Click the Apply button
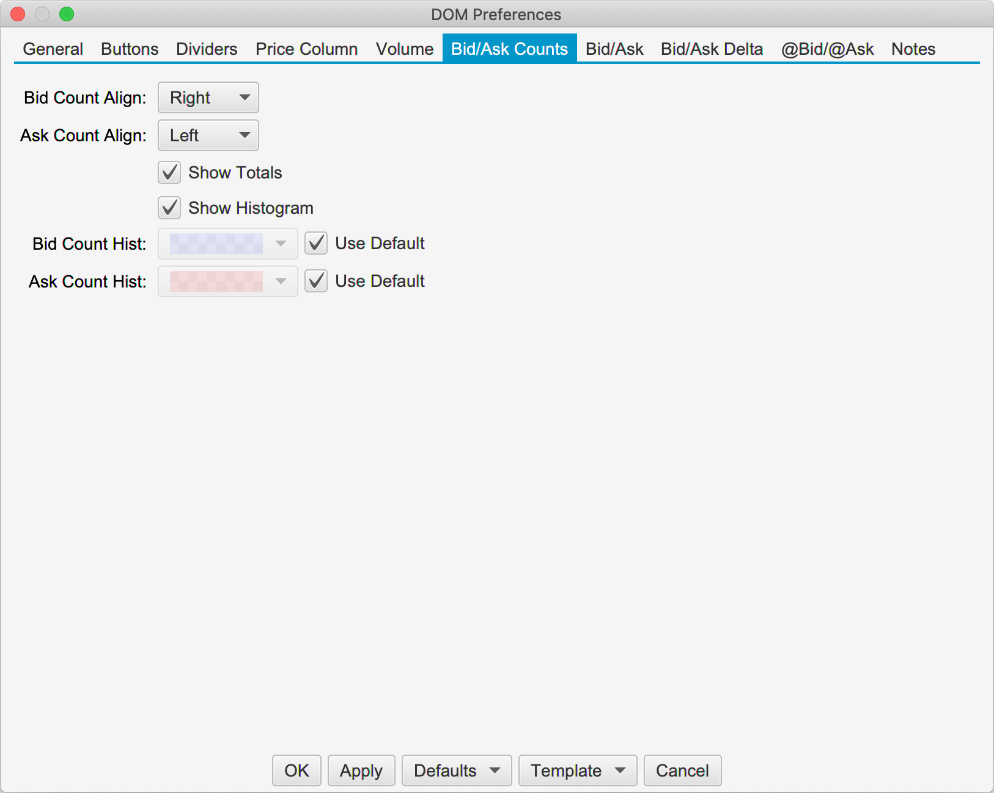The width and height of the screenshot is (994, 793). [361, 770]
